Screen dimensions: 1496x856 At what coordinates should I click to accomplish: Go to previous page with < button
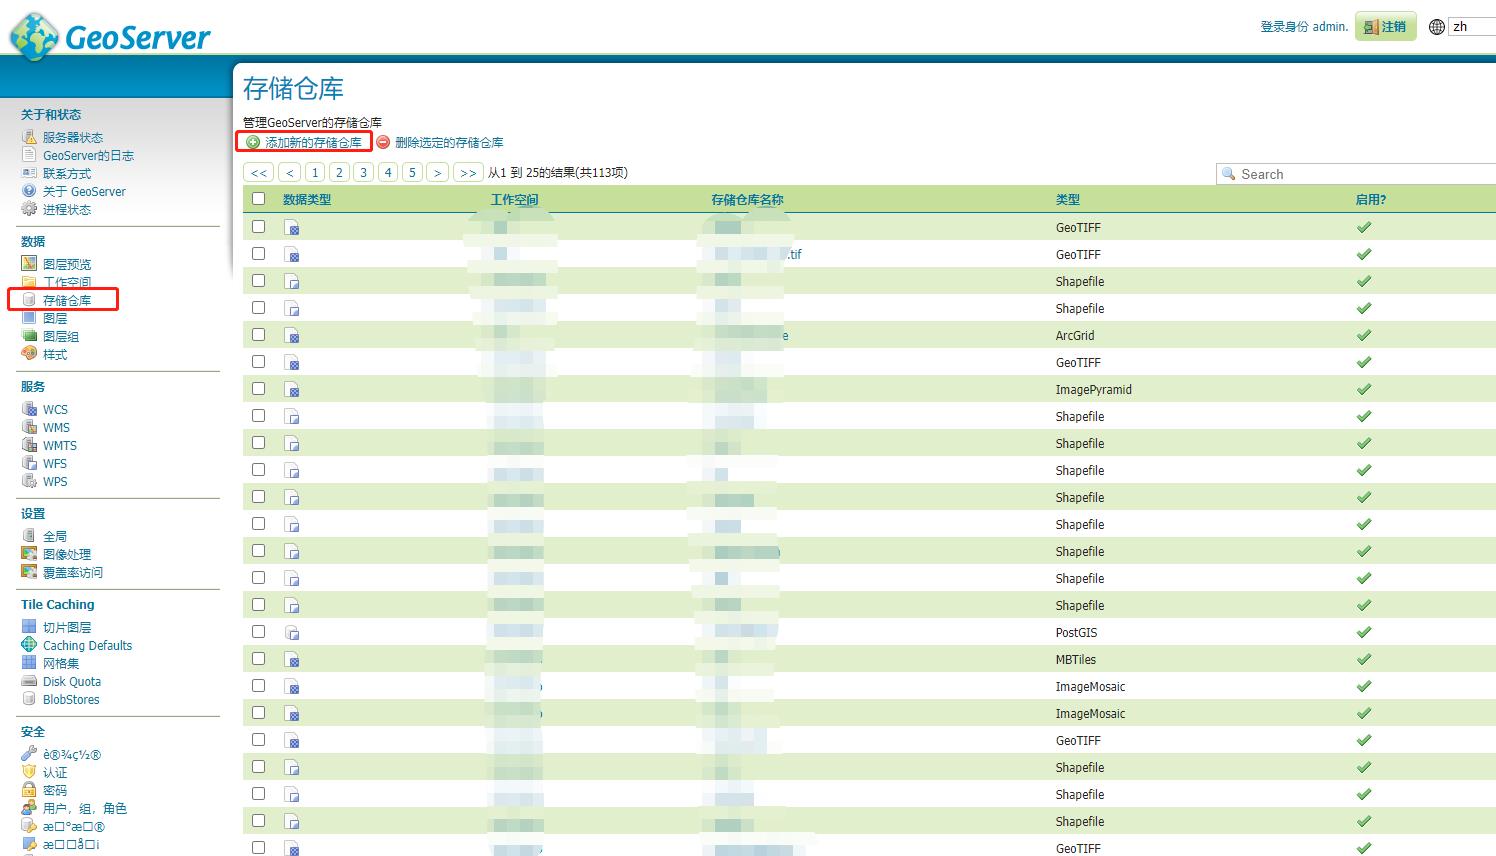tap(290, 173)
